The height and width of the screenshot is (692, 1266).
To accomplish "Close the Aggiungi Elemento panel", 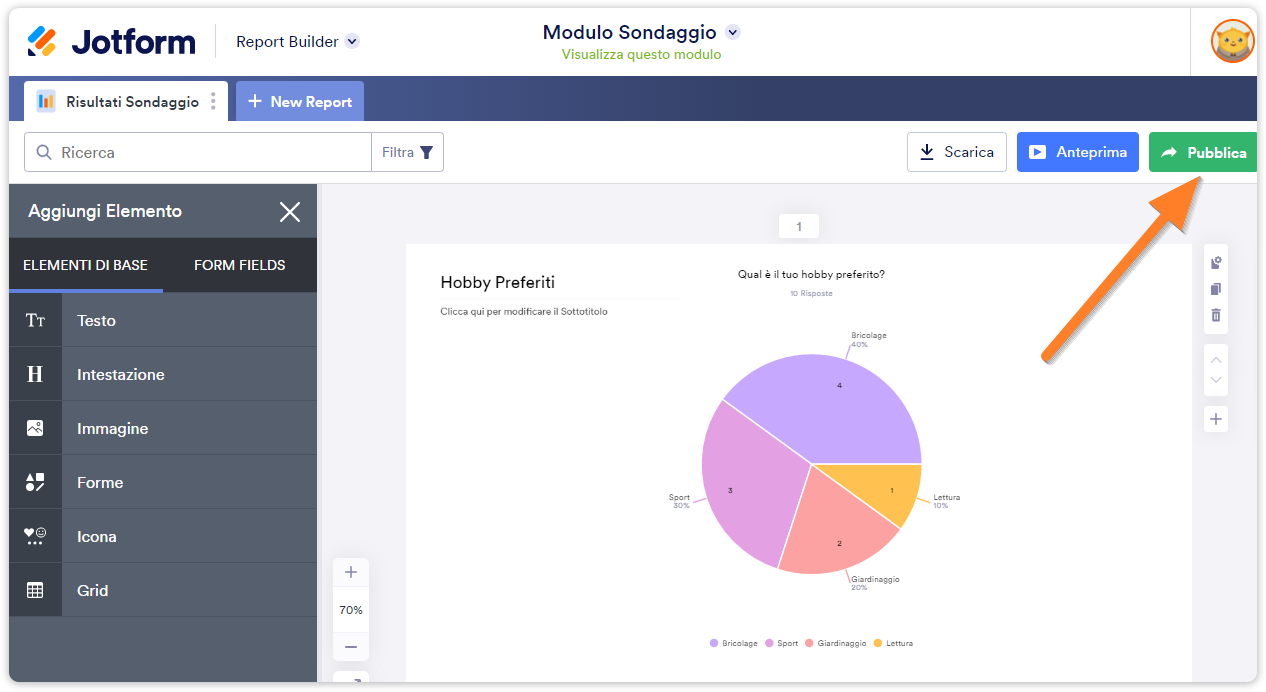I will [290, 212].
